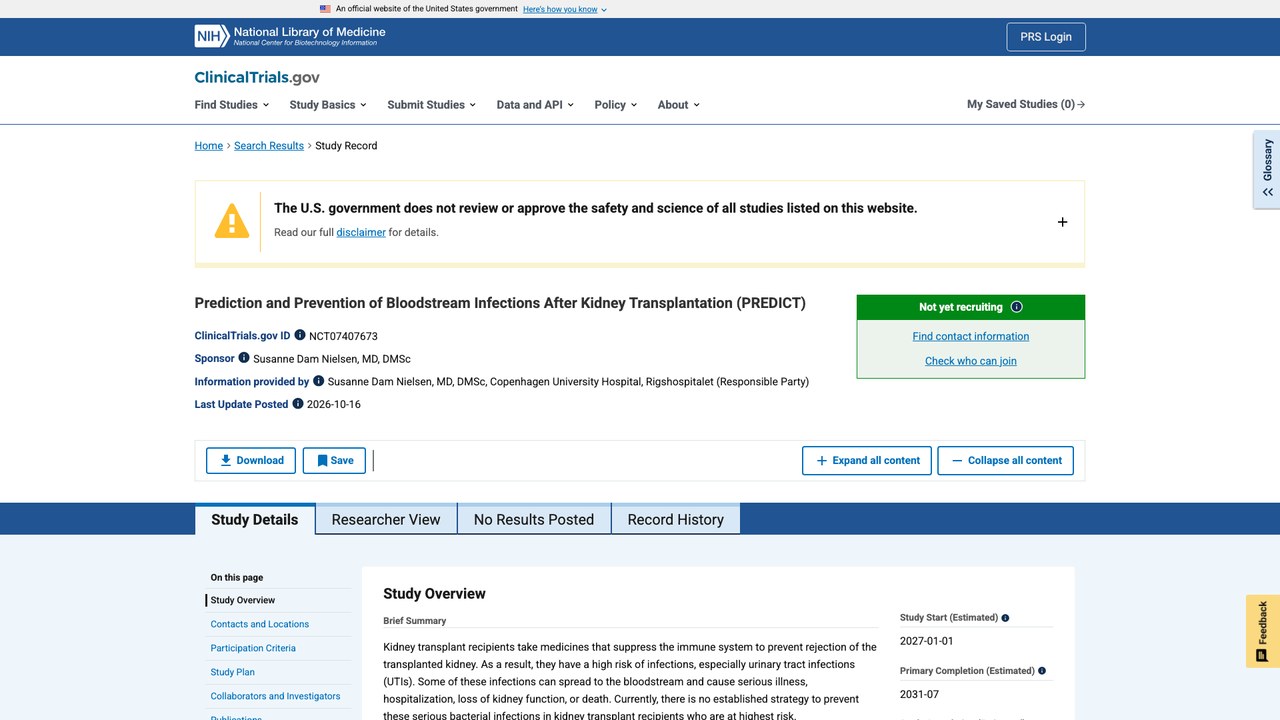Click the PRS Login button
Screen dimensions: 1280x720
[1046, 37]
